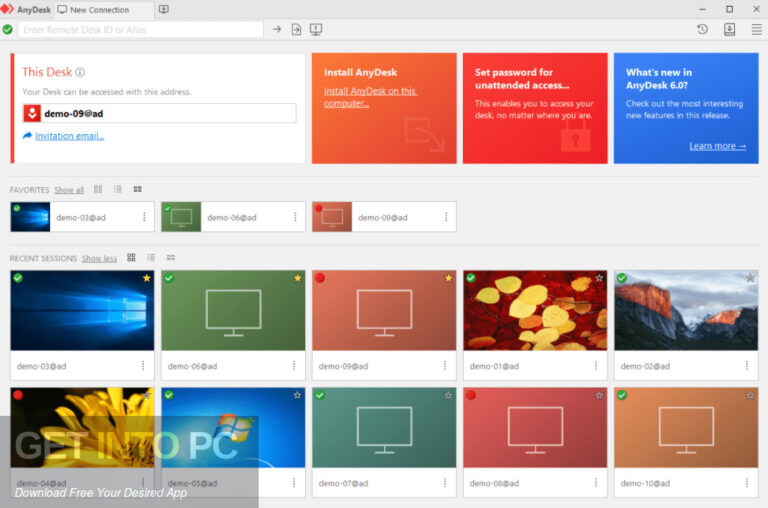
Task: Select the demo-09@ad address field
Action: click(x=159, y=113)
